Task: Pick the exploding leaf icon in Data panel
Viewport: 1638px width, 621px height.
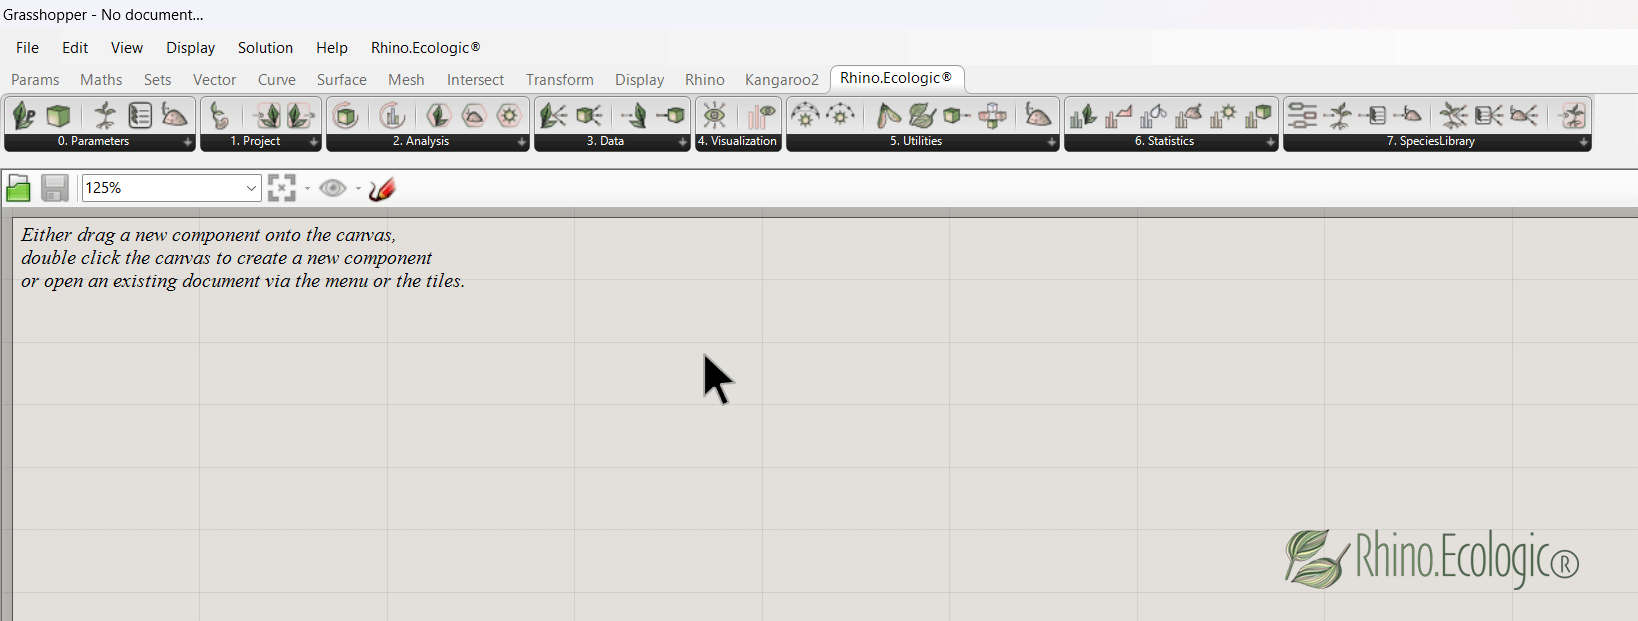Action: coord(553,116)
